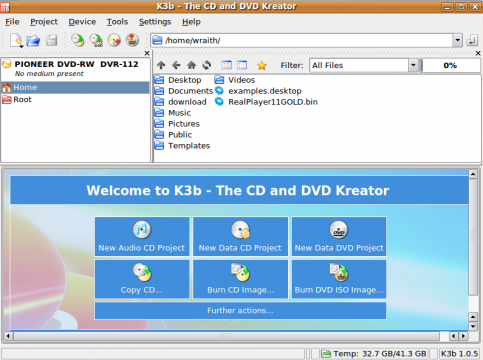This screenshot has height=360, width=483.
Task: Open Further actions... list
Action: pyautogui.click(x=240, y=311)
